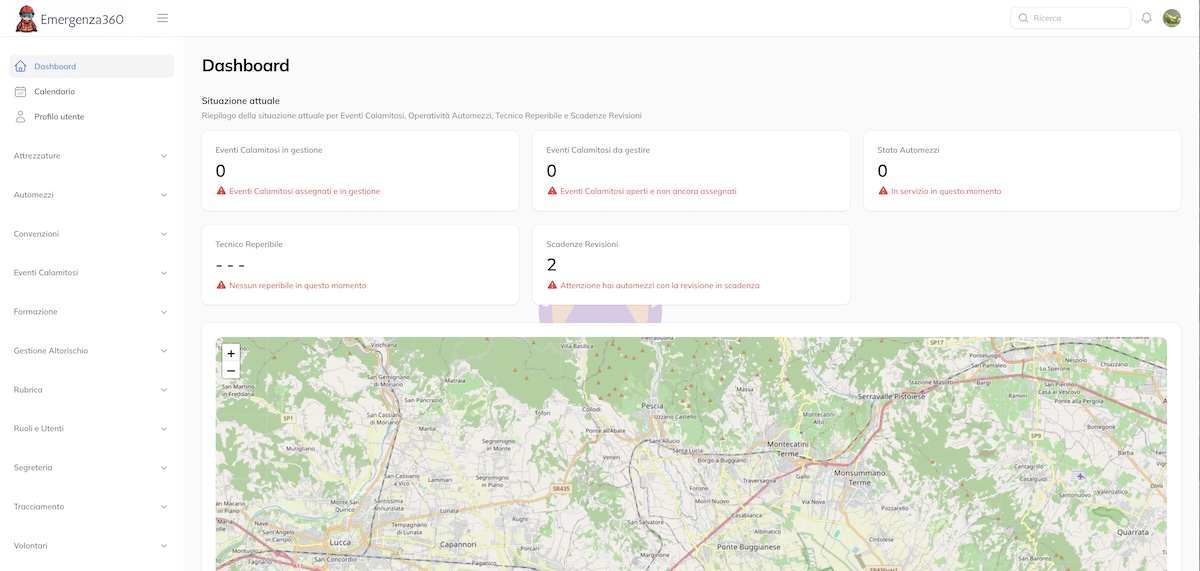Click the Profilo utente person icon
This screenshot has height=571, width=1200.
(21, 117)
